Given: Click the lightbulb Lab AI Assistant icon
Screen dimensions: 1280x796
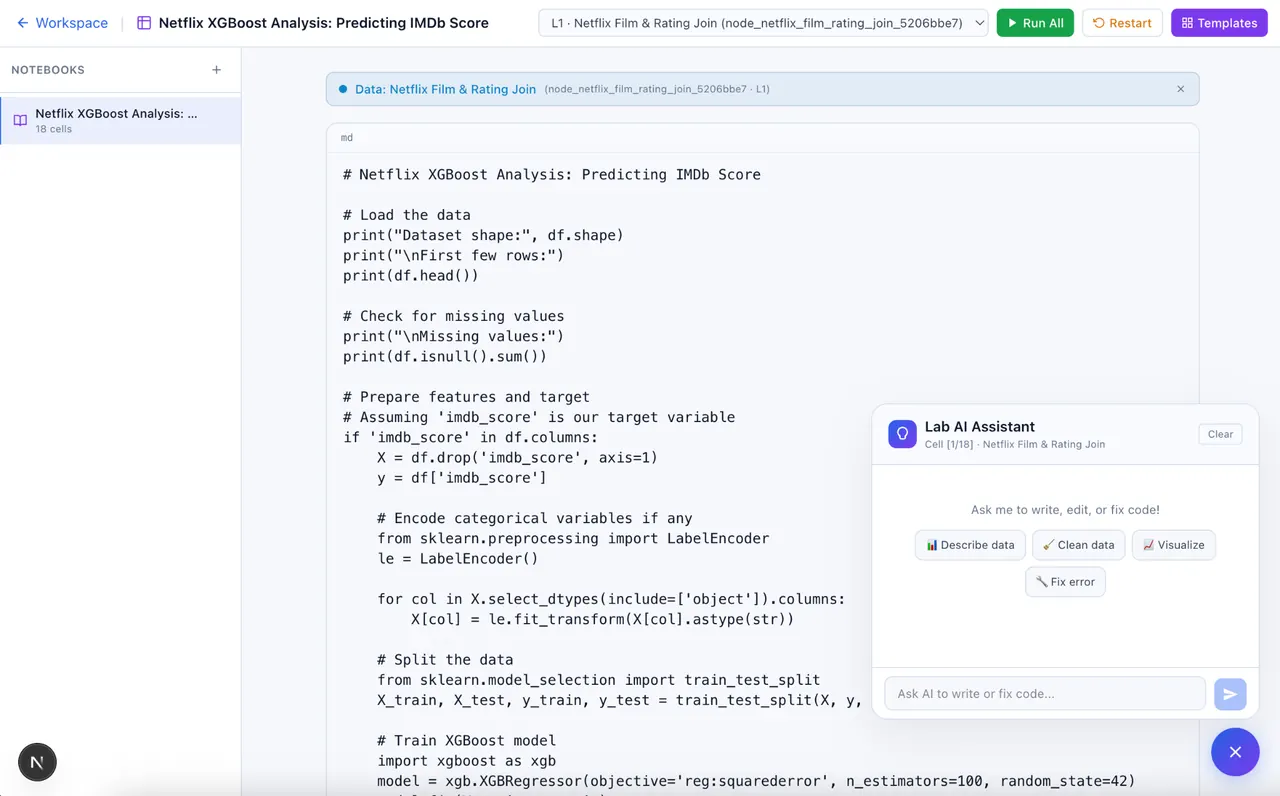Looking at the screenshot, I should pyautogui.click(x=902, y=434).
